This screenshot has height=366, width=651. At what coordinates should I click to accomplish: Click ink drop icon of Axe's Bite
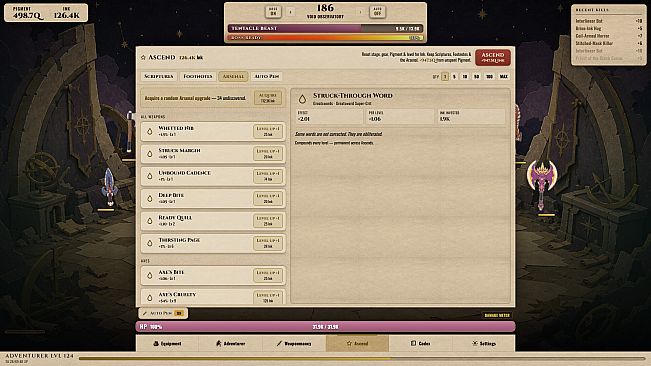[x=150, y=276]
